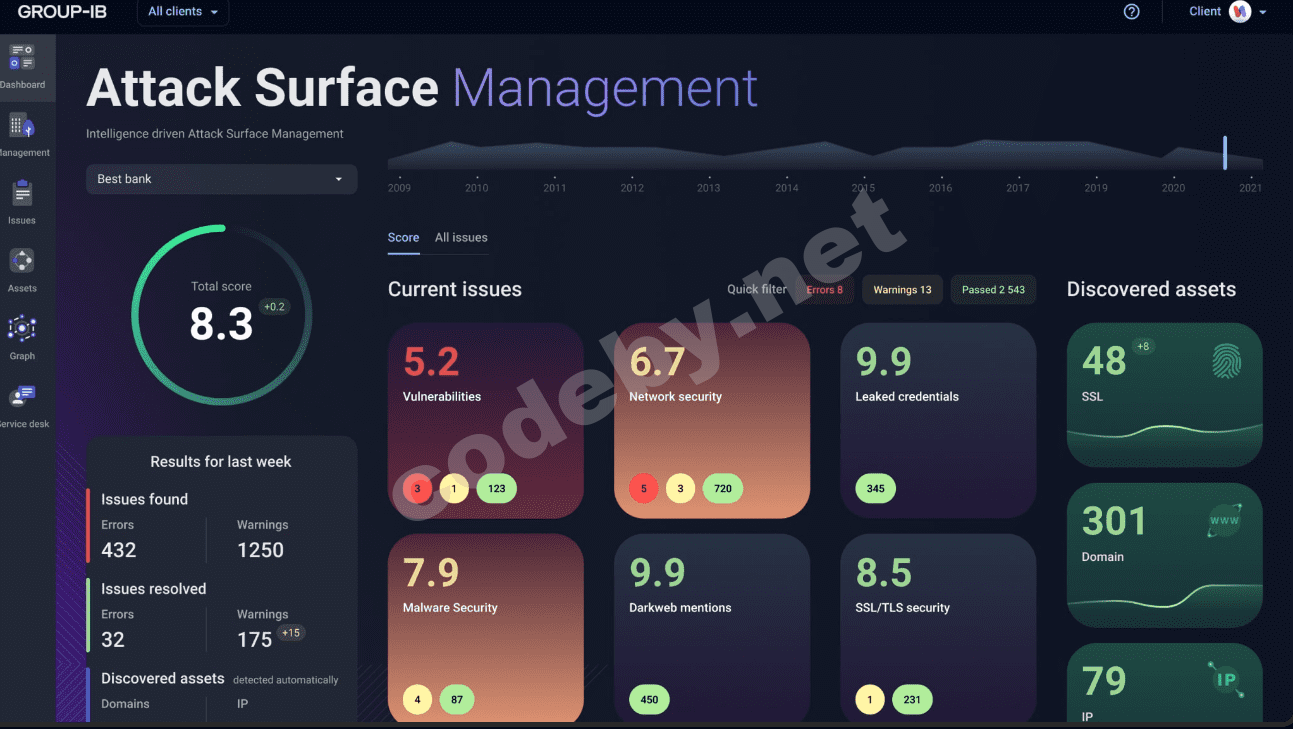Click green badge 87 in Malware Security
The height and width of the screenshot is (729, 1293).
pyautogui.click(x=457, y=700)
